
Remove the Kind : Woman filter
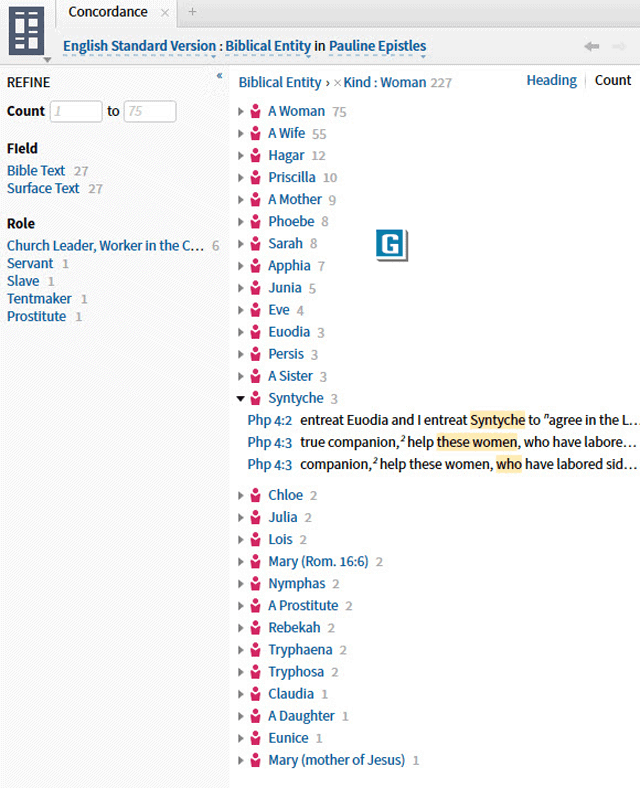coord(338,83)
